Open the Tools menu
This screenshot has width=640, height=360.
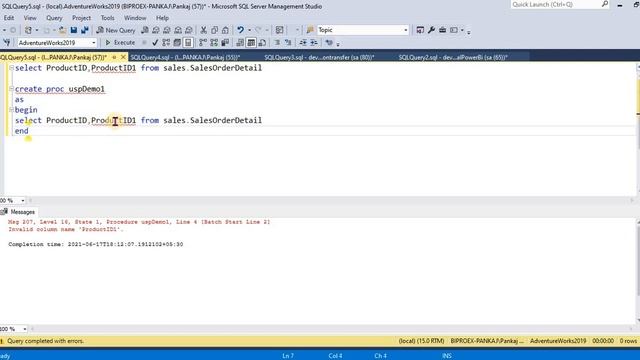(107, 18)
